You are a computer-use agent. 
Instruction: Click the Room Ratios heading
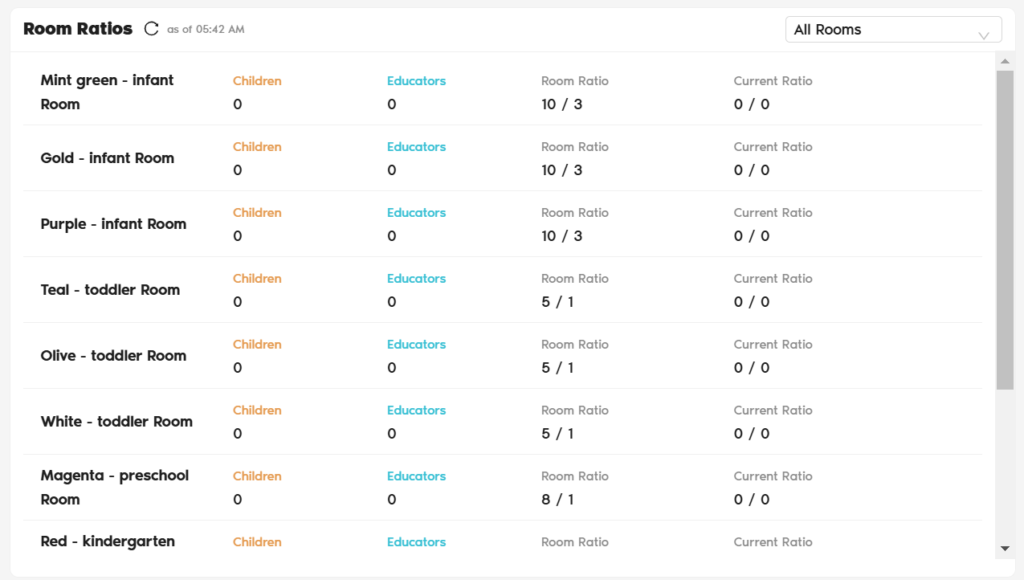tap(78, 29)
